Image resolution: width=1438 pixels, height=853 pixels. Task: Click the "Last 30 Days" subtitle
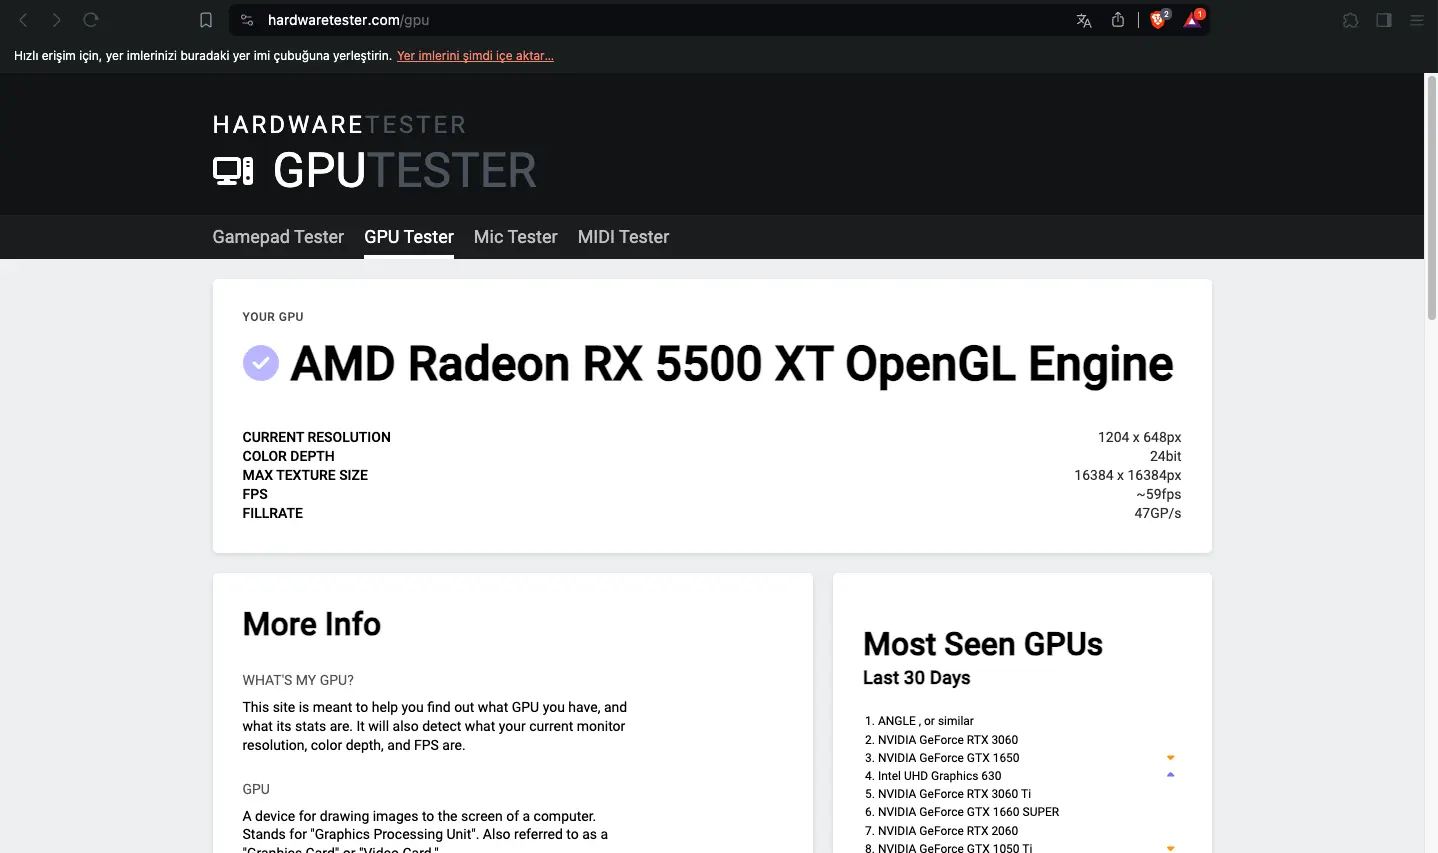tap(917, 678)
